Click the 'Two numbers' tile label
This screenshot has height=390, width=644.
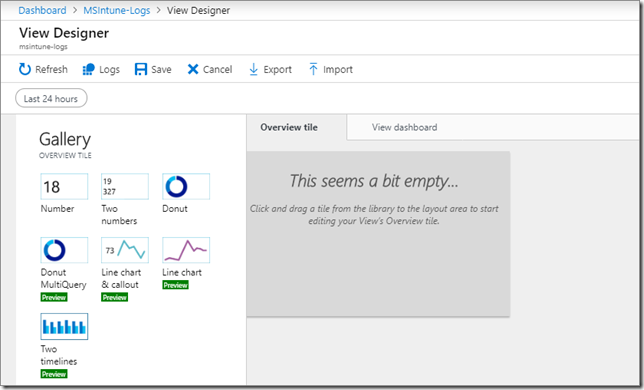119,215
